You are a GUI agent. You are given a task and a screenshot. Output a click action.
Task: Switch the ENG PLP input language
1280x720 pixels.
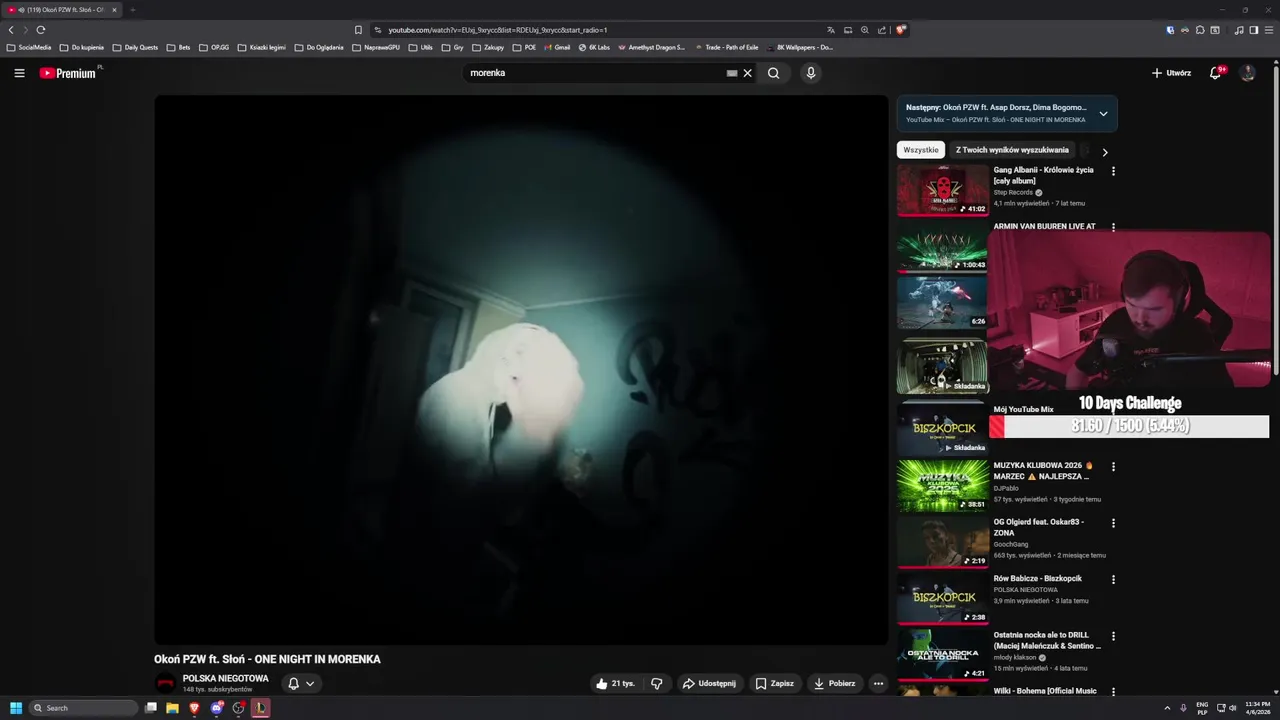(x=1202, y=708)
